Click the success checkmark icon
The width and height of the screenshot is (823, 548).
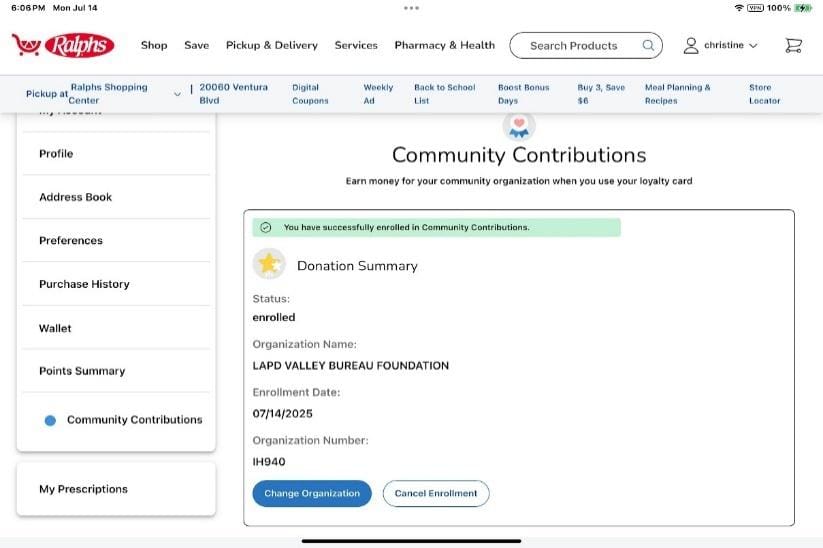(266, 227)
